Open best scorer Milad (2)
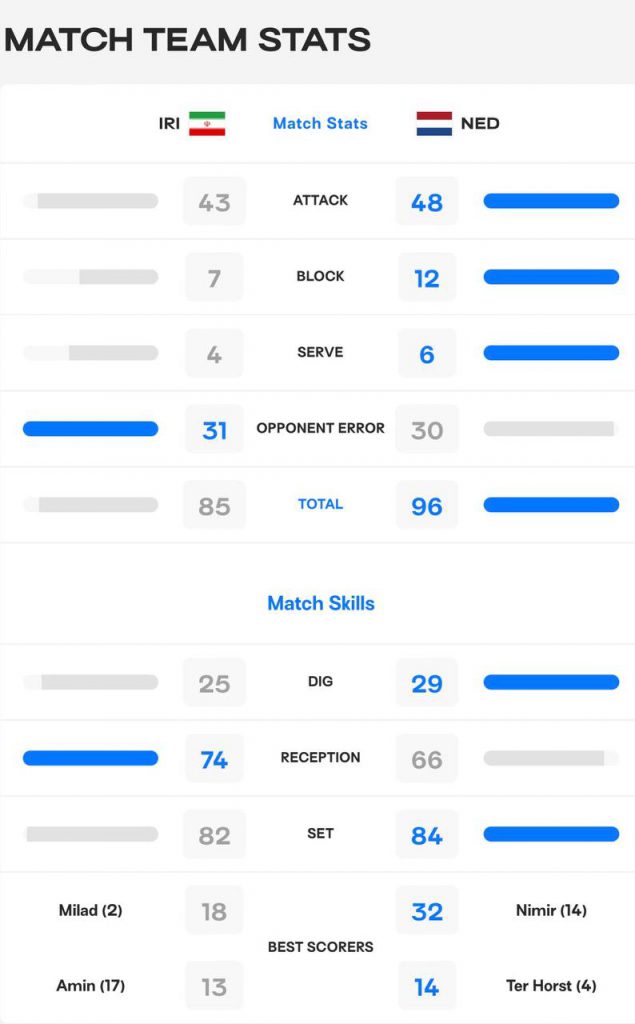Screen dimensions: 635x1024 91,910
